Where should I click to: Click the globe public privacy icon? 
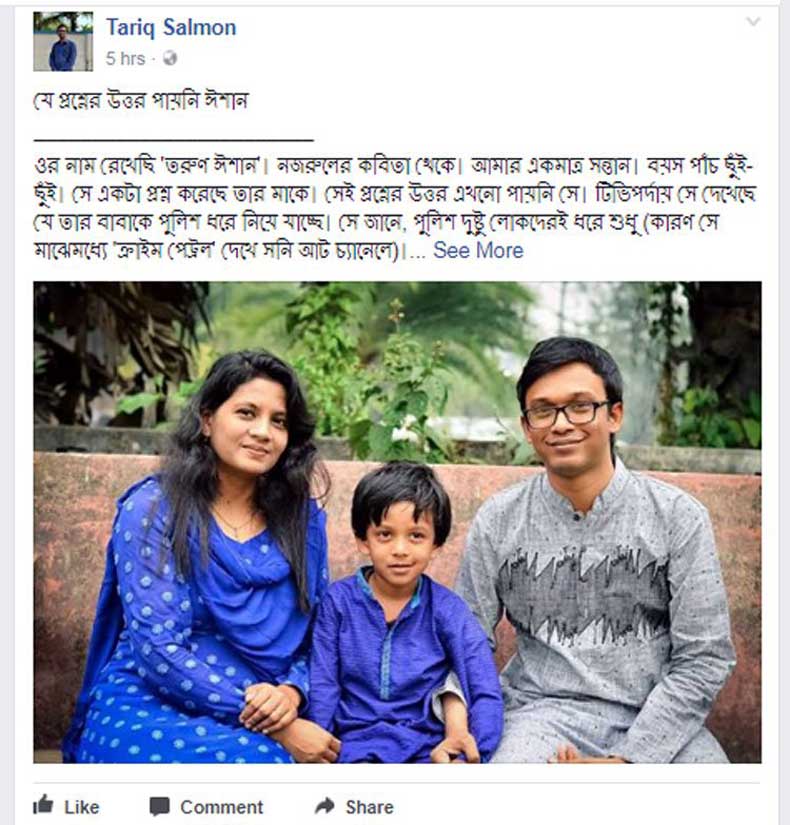coord(170,58)
